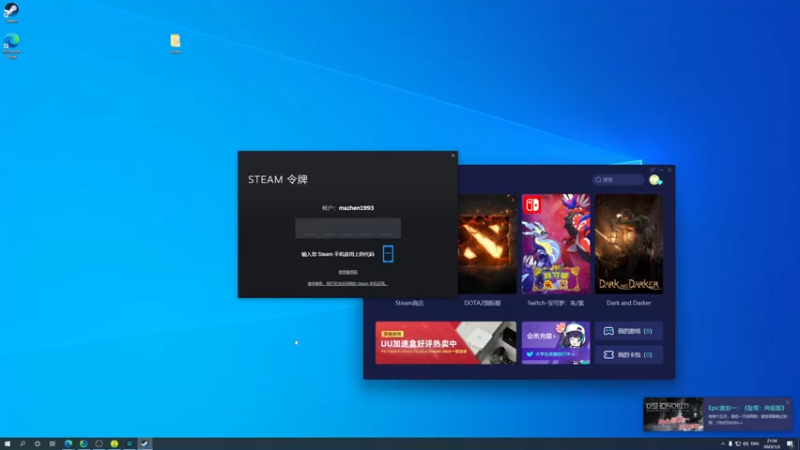The image size is (800, 450).
Task: Open the UU accelerator window menu icon
Action: pos(653,170)
